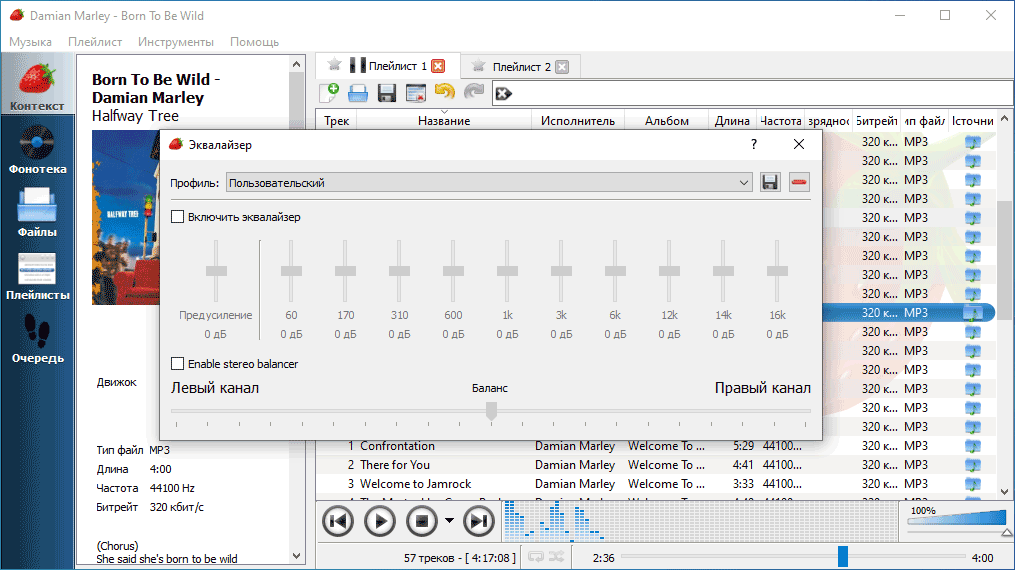Click the clear playlist icon
The height and width of the screenshot is (570, 1015).
click(416, 93)
